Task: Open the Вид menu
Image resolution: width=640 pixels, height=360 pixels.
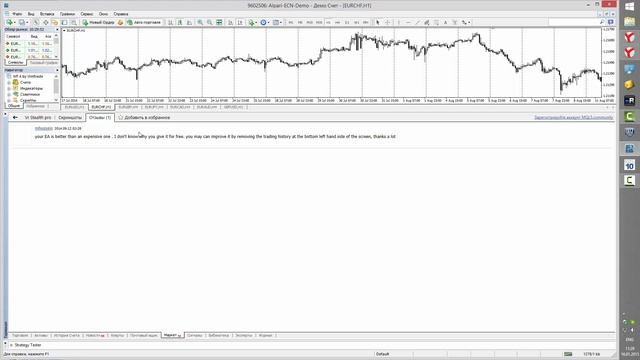Action: coord(31,14)
